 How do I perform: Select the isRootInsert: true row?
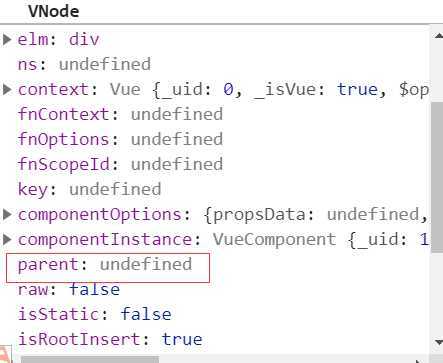110,339
